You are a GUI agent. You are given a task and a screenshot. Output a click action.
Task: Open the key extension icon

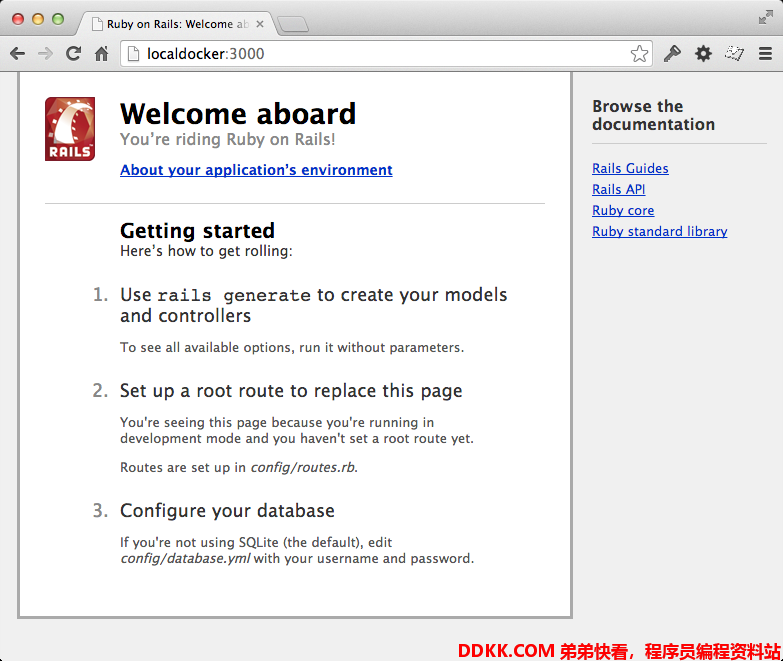672,53
